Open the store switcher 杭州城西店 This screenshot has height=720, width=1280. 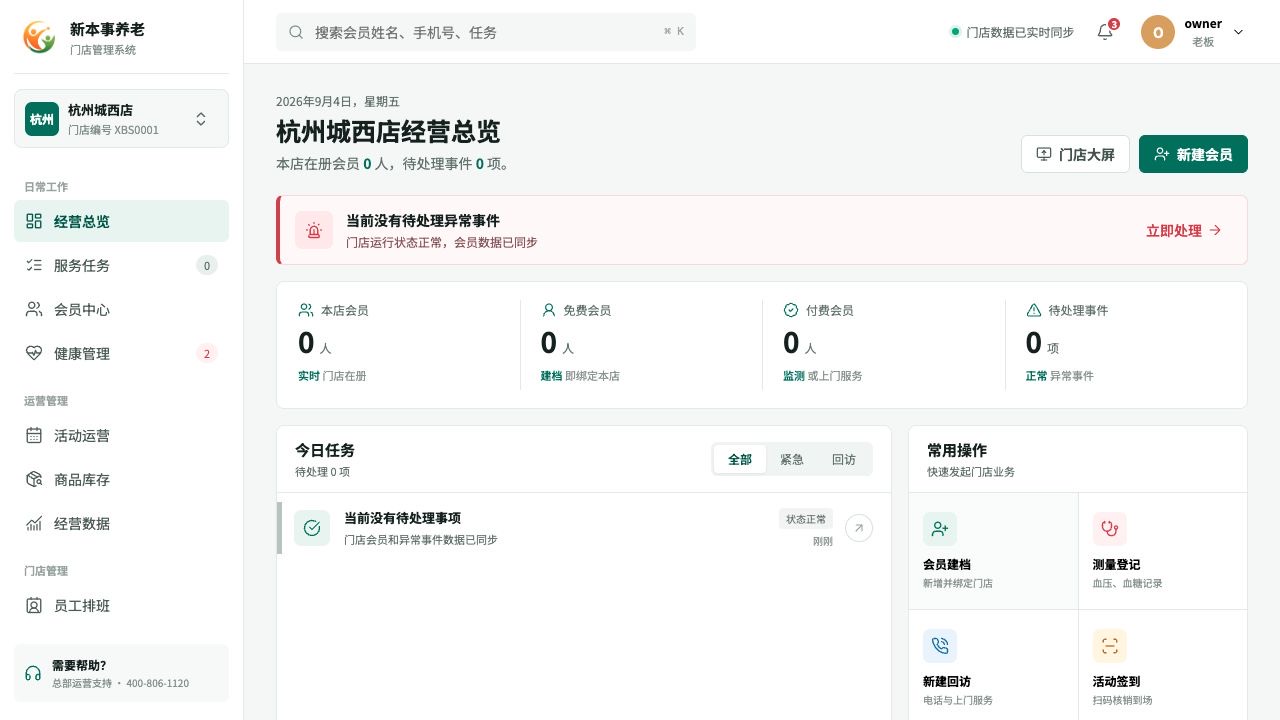pos(121,119)
